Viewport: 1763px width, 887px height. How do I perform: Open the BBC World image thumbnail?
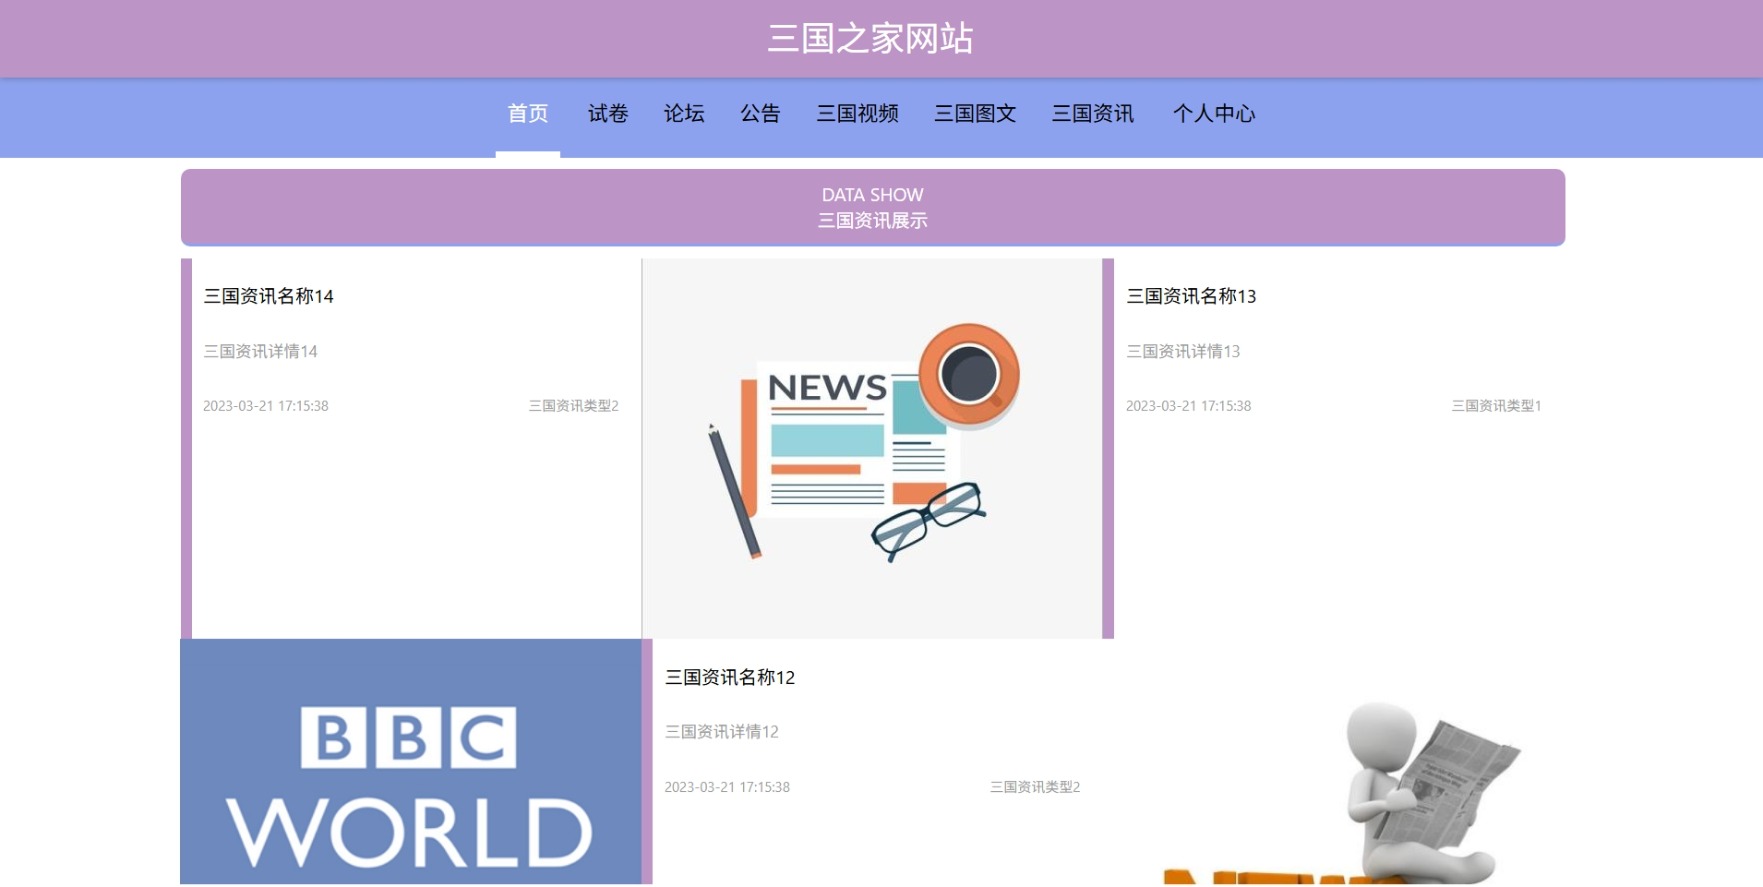[410, 762]
